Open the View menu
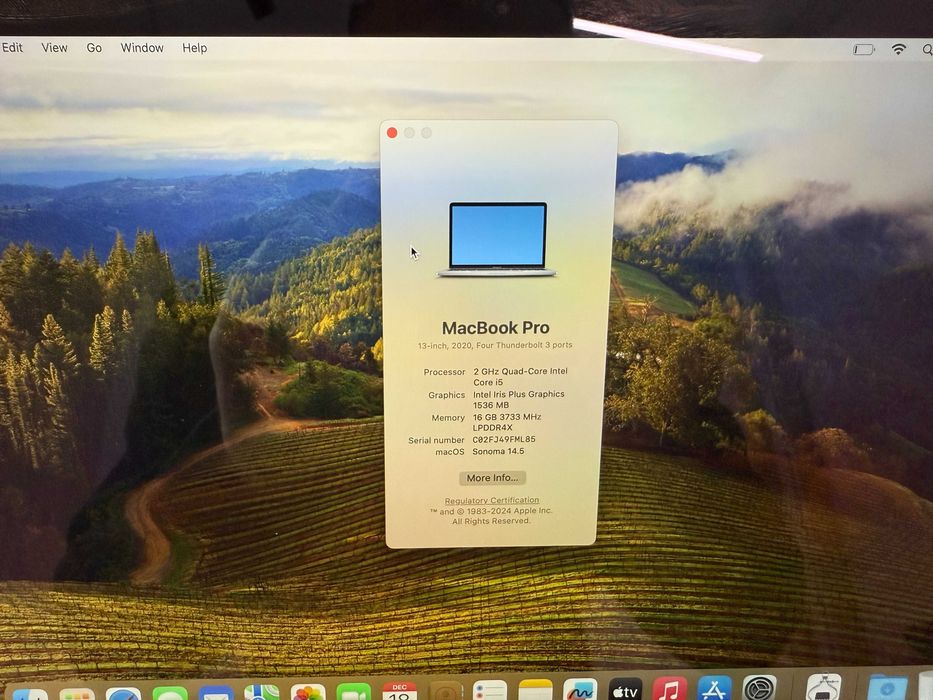The width and height of the screenshot is (933, 700). (x=54, y=48)
